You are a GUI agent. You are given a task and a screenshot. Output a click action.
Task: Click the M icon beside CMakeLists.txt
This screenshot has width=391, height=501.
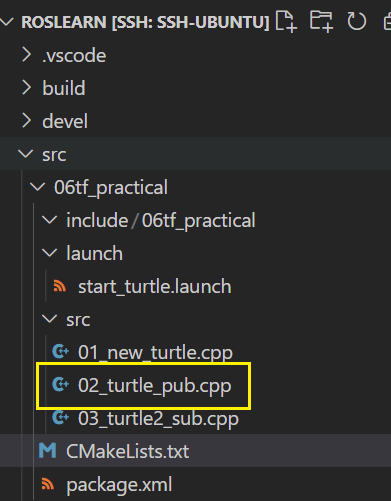pyautogui.click(x=47, y=451)
